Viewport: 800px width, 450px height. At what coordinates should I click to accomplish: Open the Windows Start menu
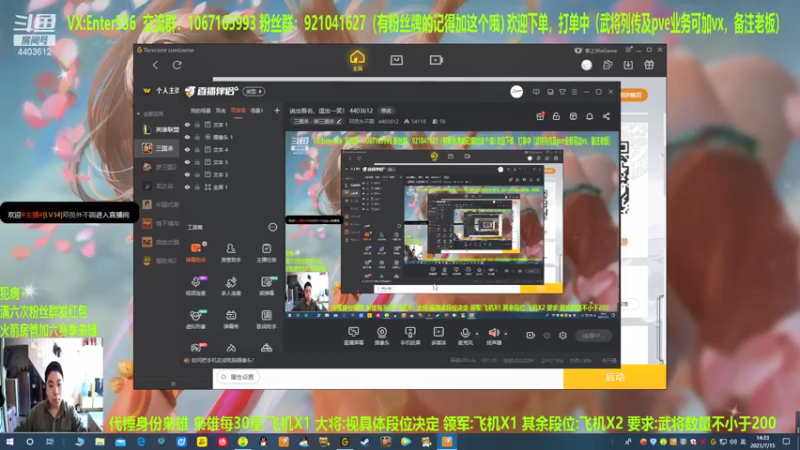(10, 442)
